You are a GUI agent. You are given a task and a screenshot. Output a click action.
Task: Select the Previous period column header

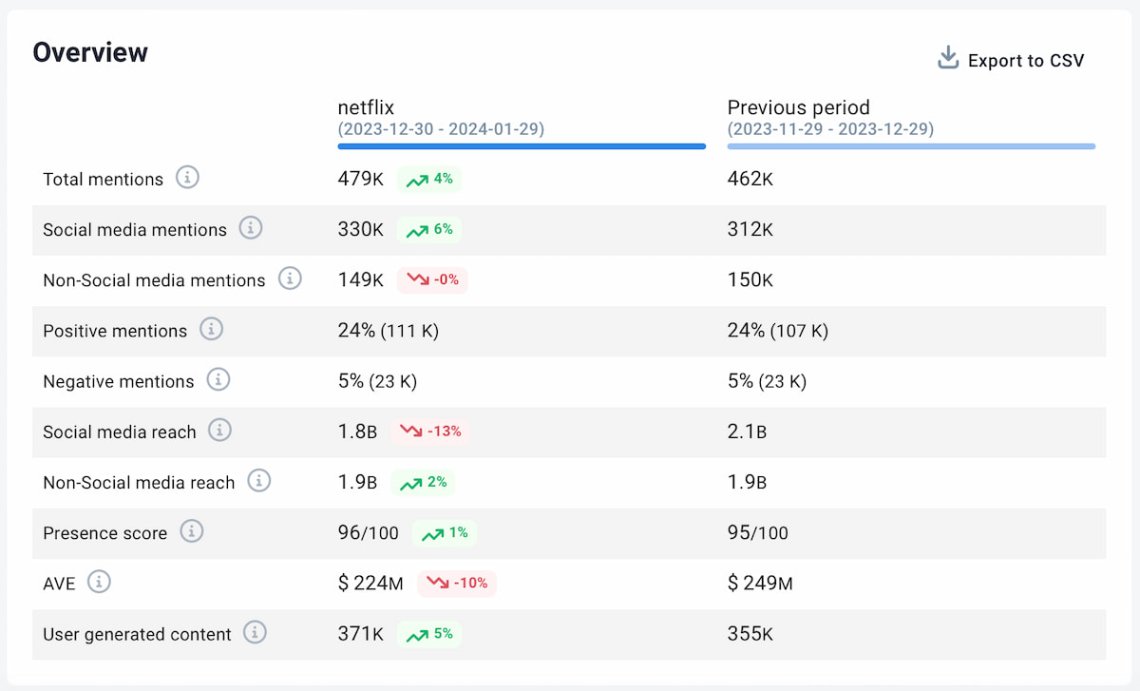click(798, 108)
